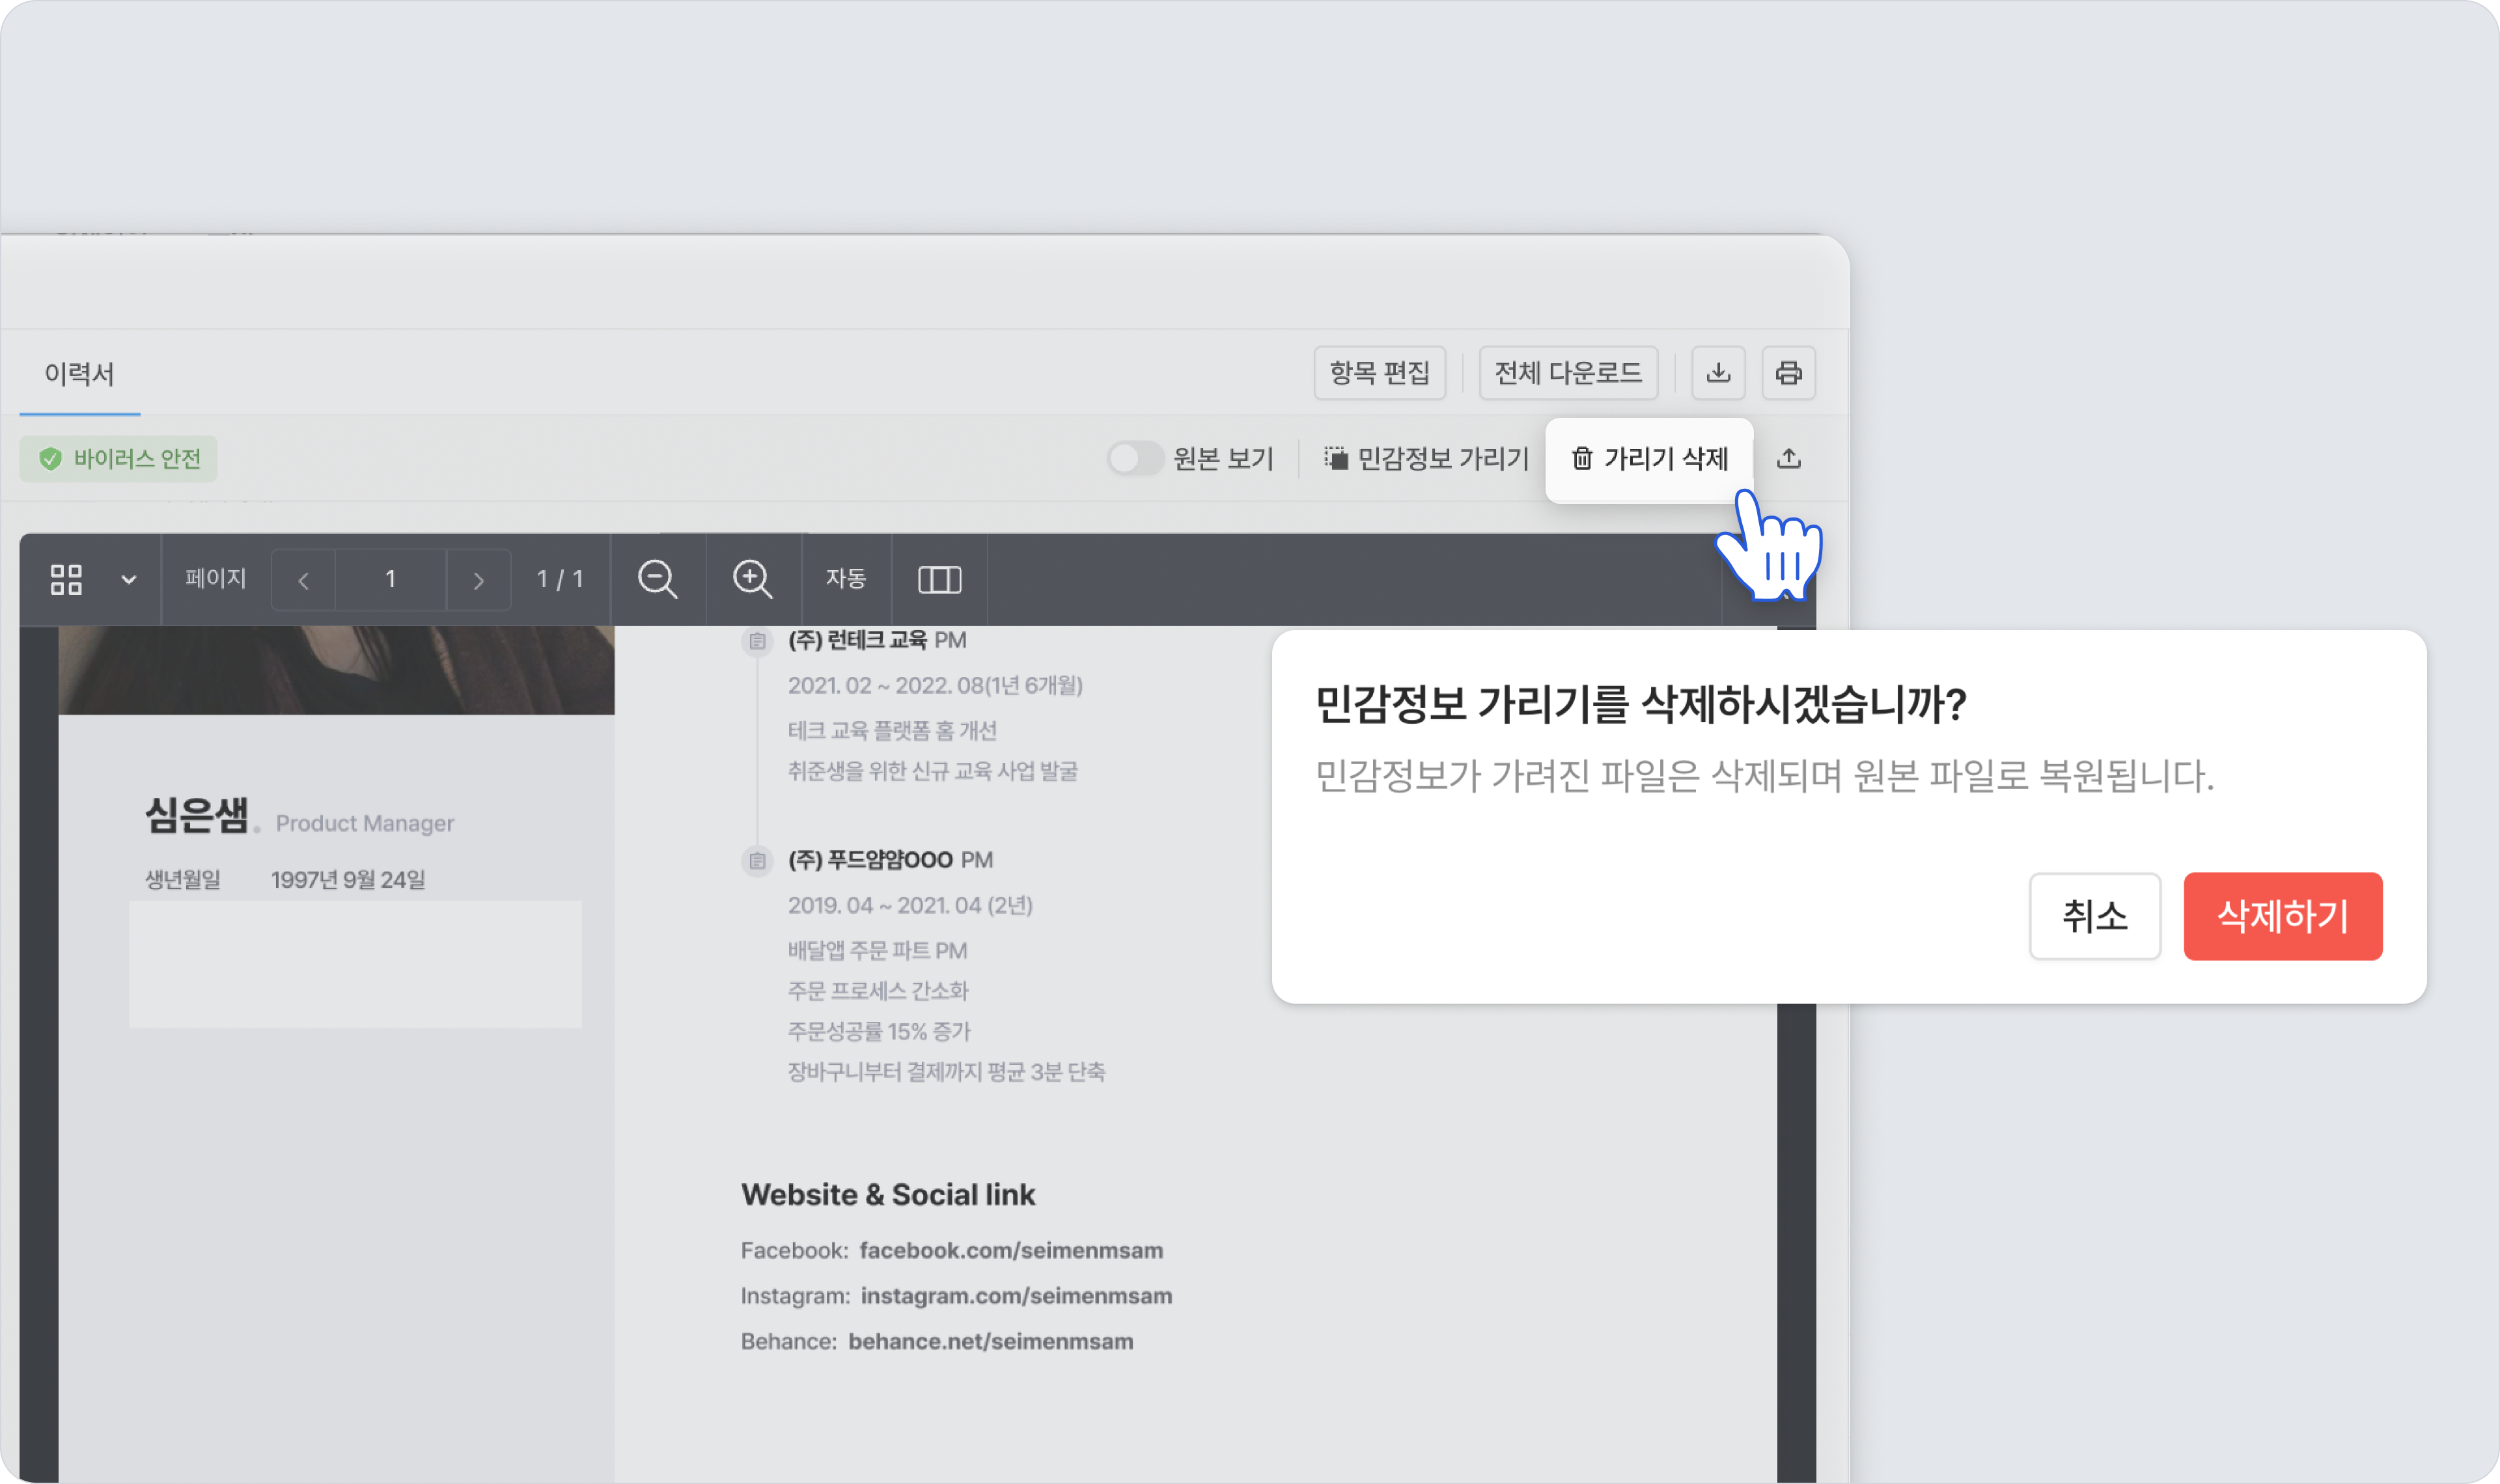Screen dimensions: 2500x1484
Task: Click the 페이지 label in the viewer toolbar
Action: click(215, 579)
